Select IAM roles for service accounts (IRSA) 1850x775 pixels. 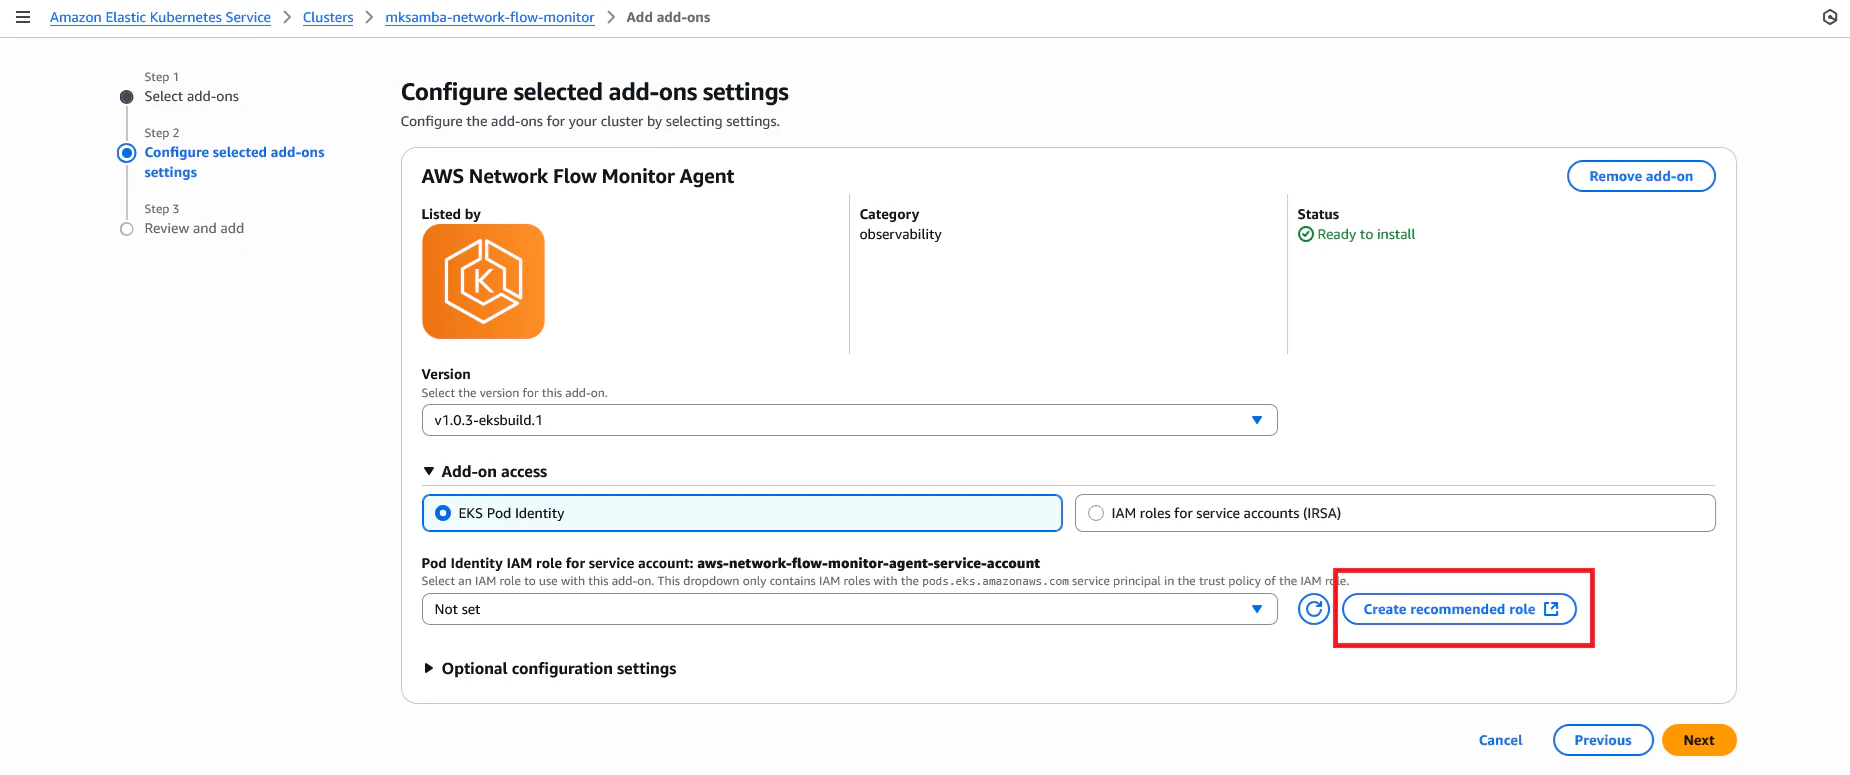1395,513
